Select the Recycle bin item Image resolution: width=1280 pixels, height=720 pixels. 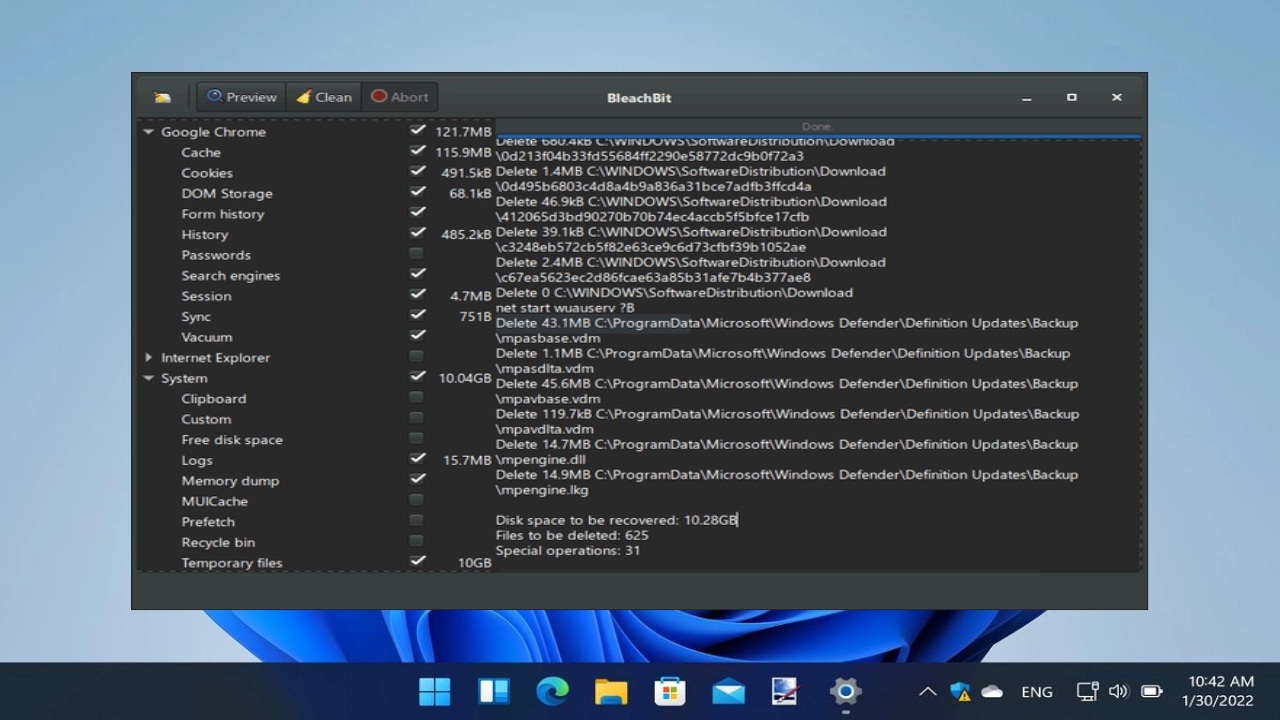[x=218, y=542]
